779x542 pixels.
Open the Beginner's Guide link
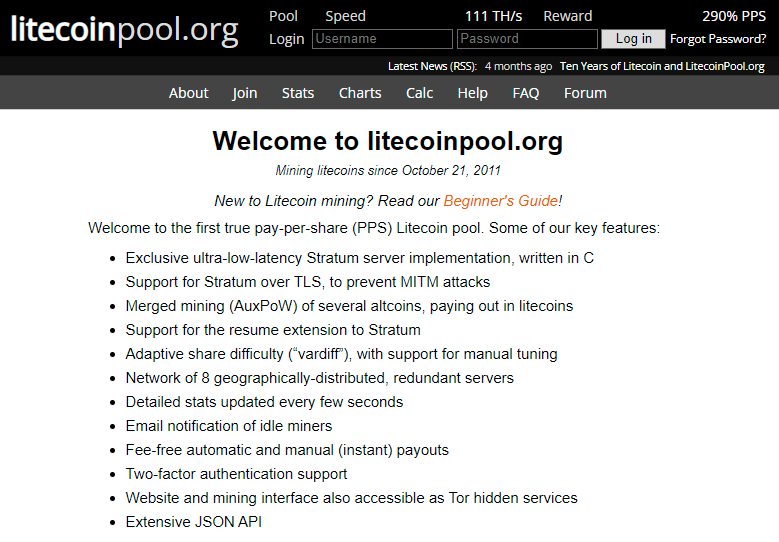tap(501, 201)
